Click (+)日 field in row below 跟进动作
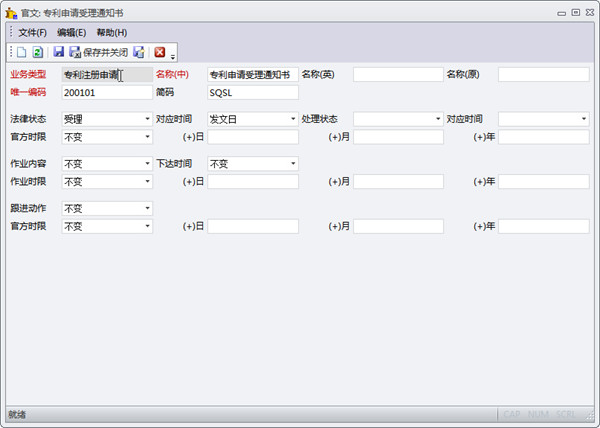 (253, 226)
